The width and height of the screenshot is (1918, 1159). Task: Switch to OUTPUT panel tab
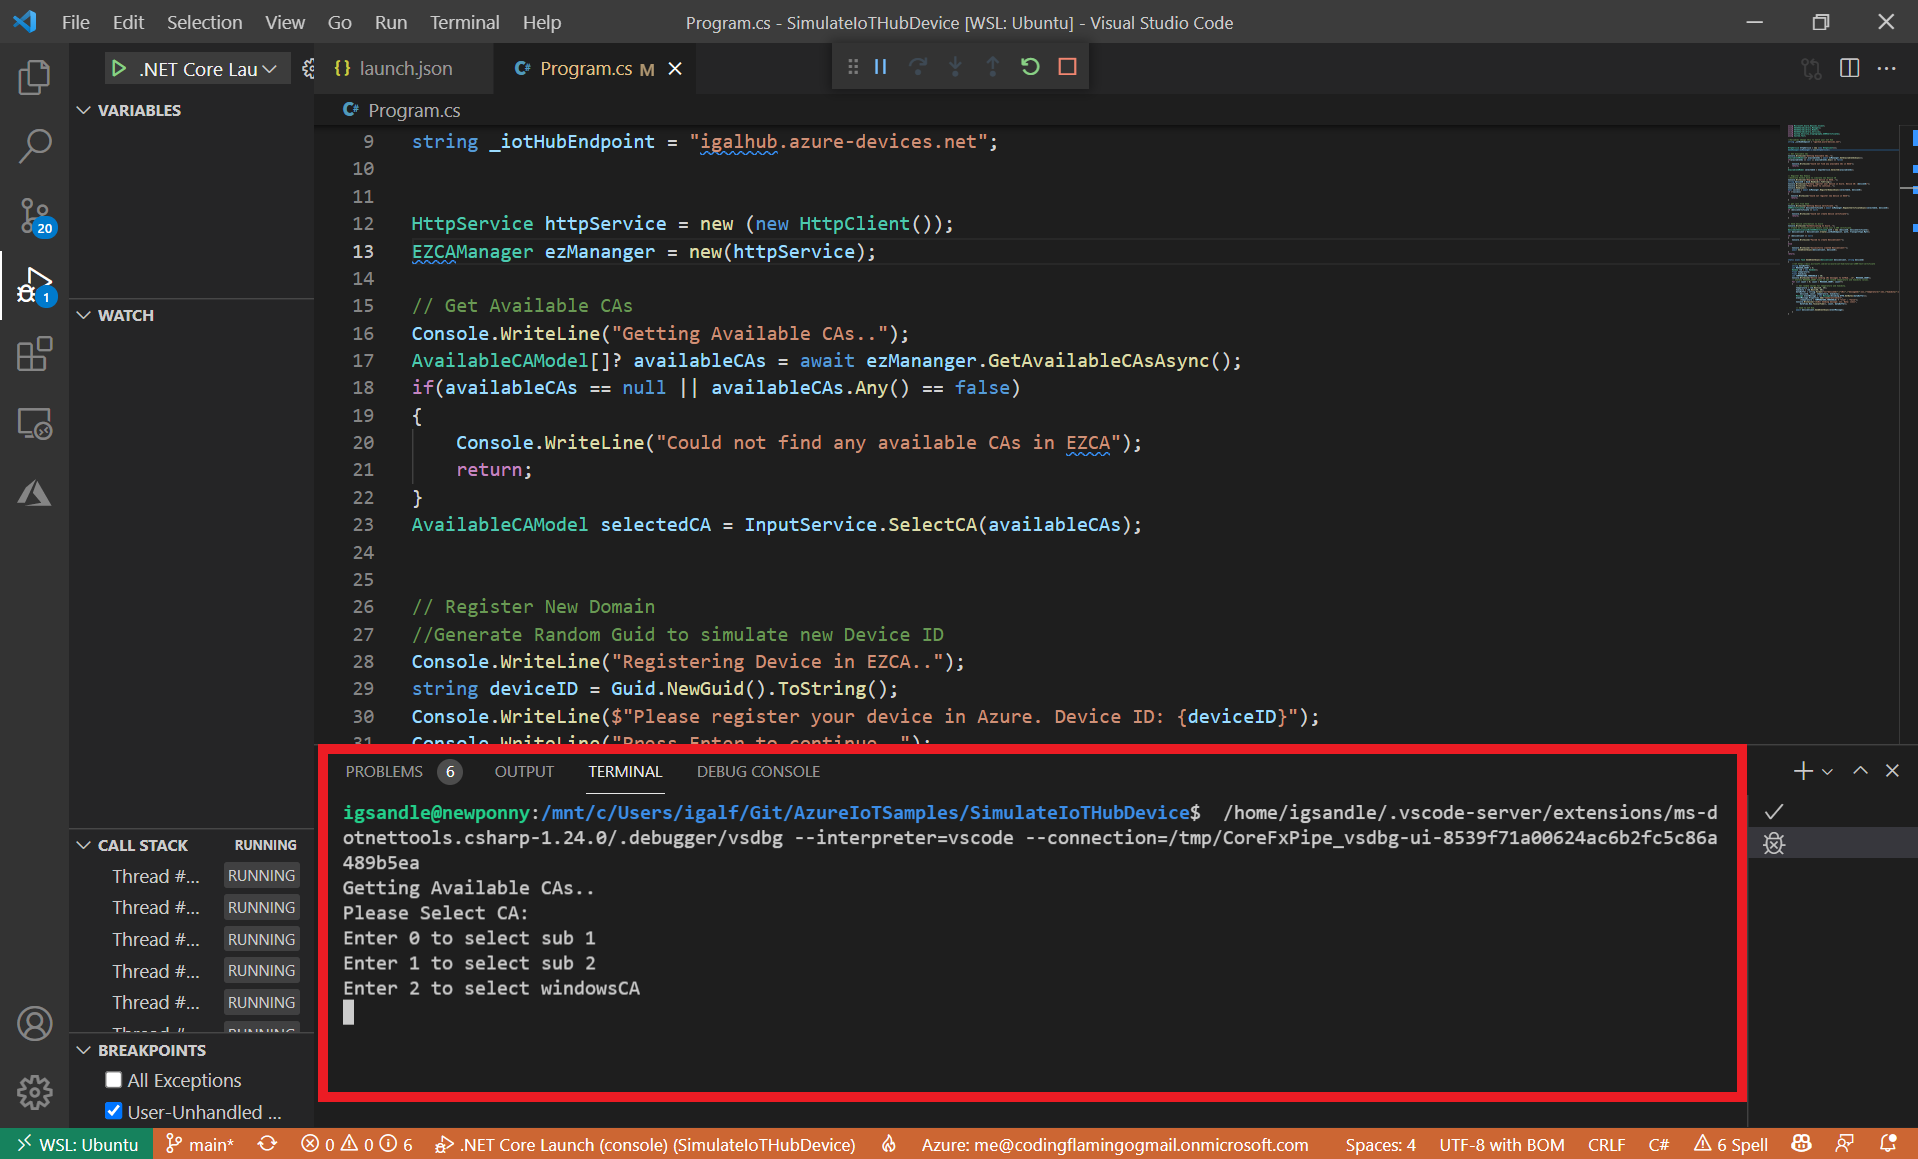[524, 771]
